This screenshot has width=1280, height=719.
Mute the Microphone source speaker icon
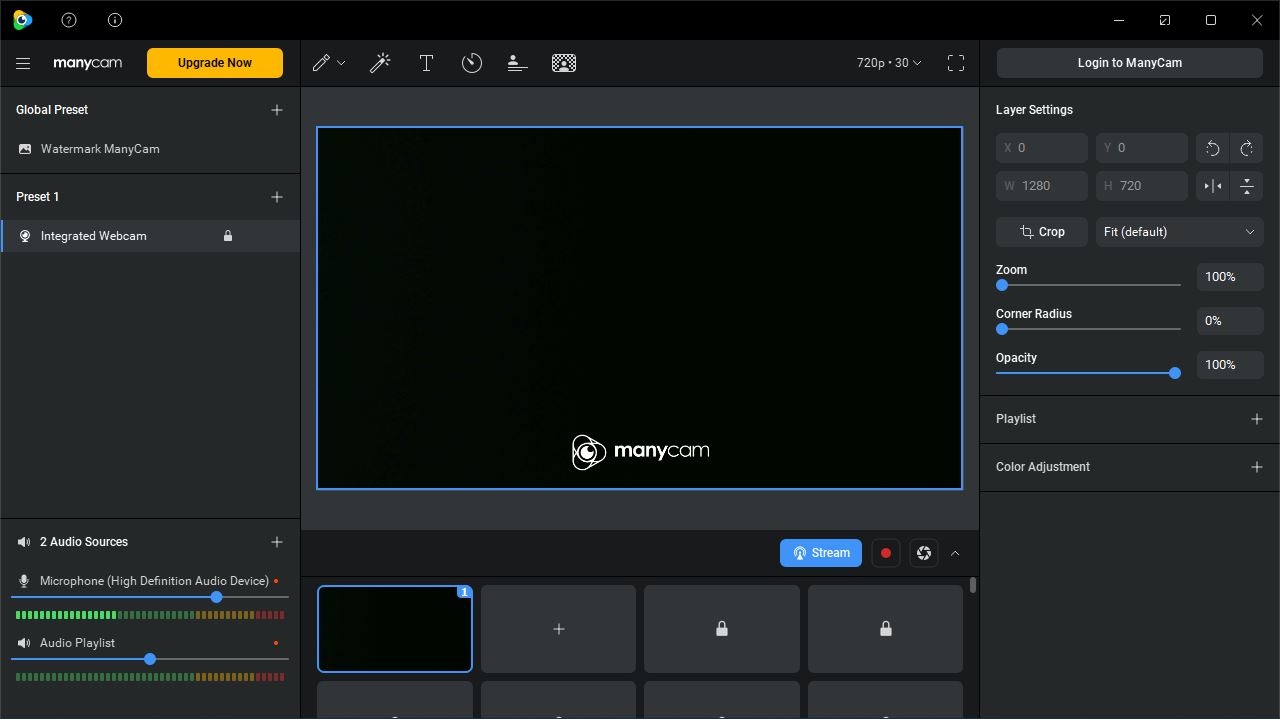(x=24, y=581)
